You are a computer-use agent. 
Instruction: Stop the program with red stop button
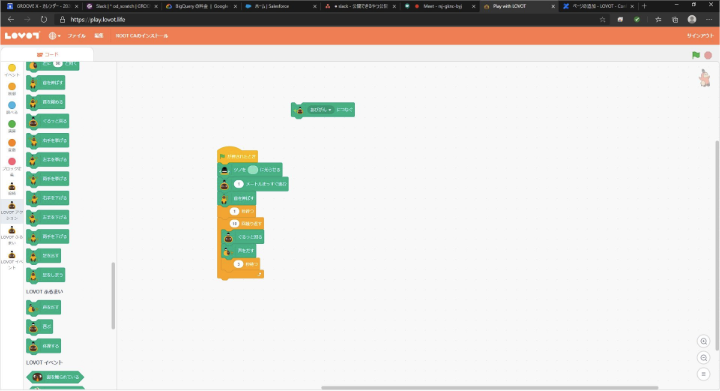pos(708,55)
